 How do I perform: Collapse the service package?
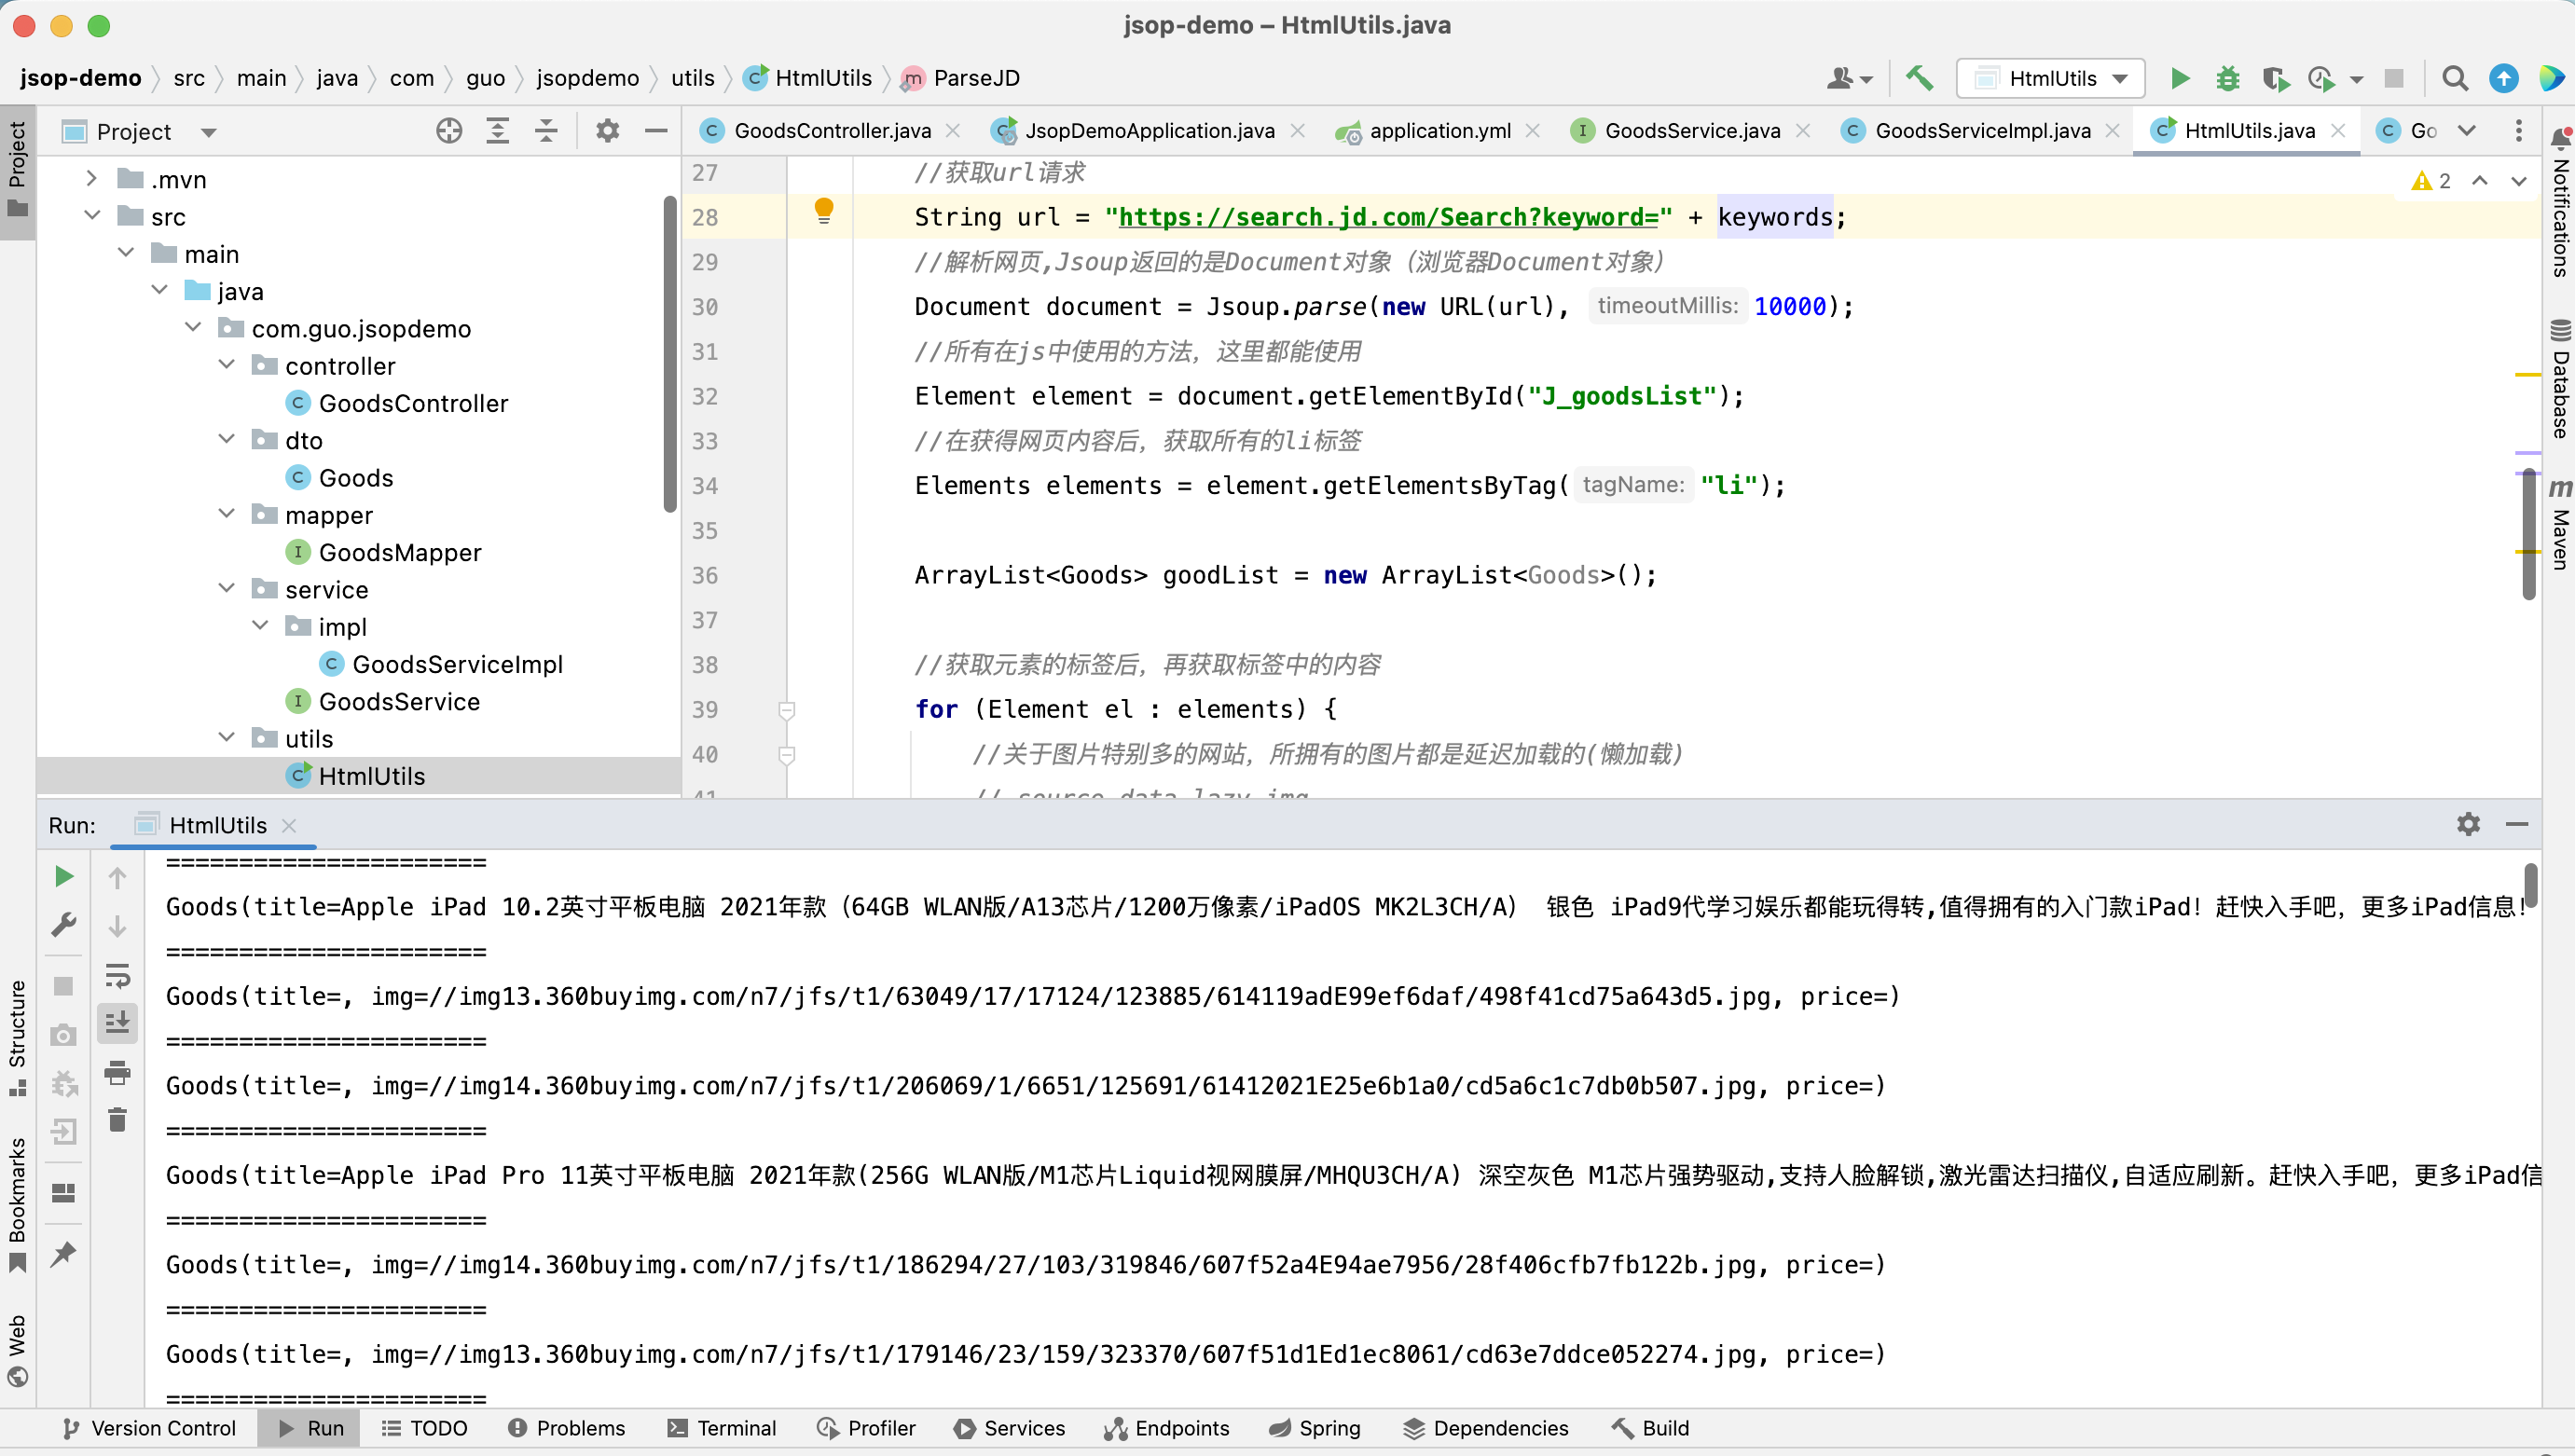[x=226, y=589]
